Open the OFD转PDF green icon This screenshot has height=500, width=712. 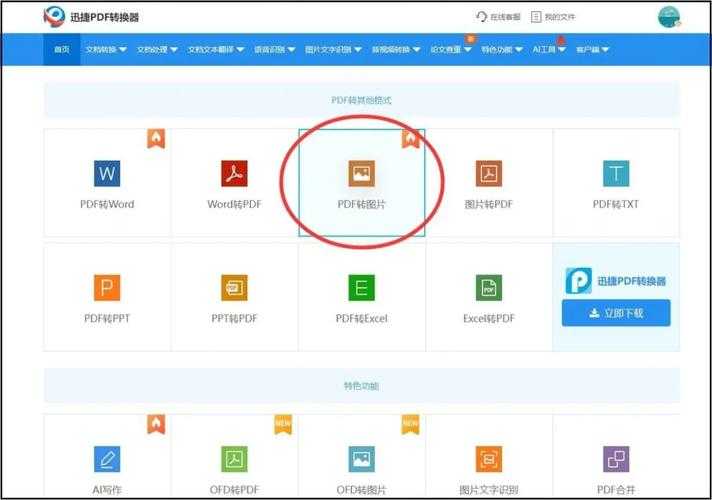[x=234, y=459]
